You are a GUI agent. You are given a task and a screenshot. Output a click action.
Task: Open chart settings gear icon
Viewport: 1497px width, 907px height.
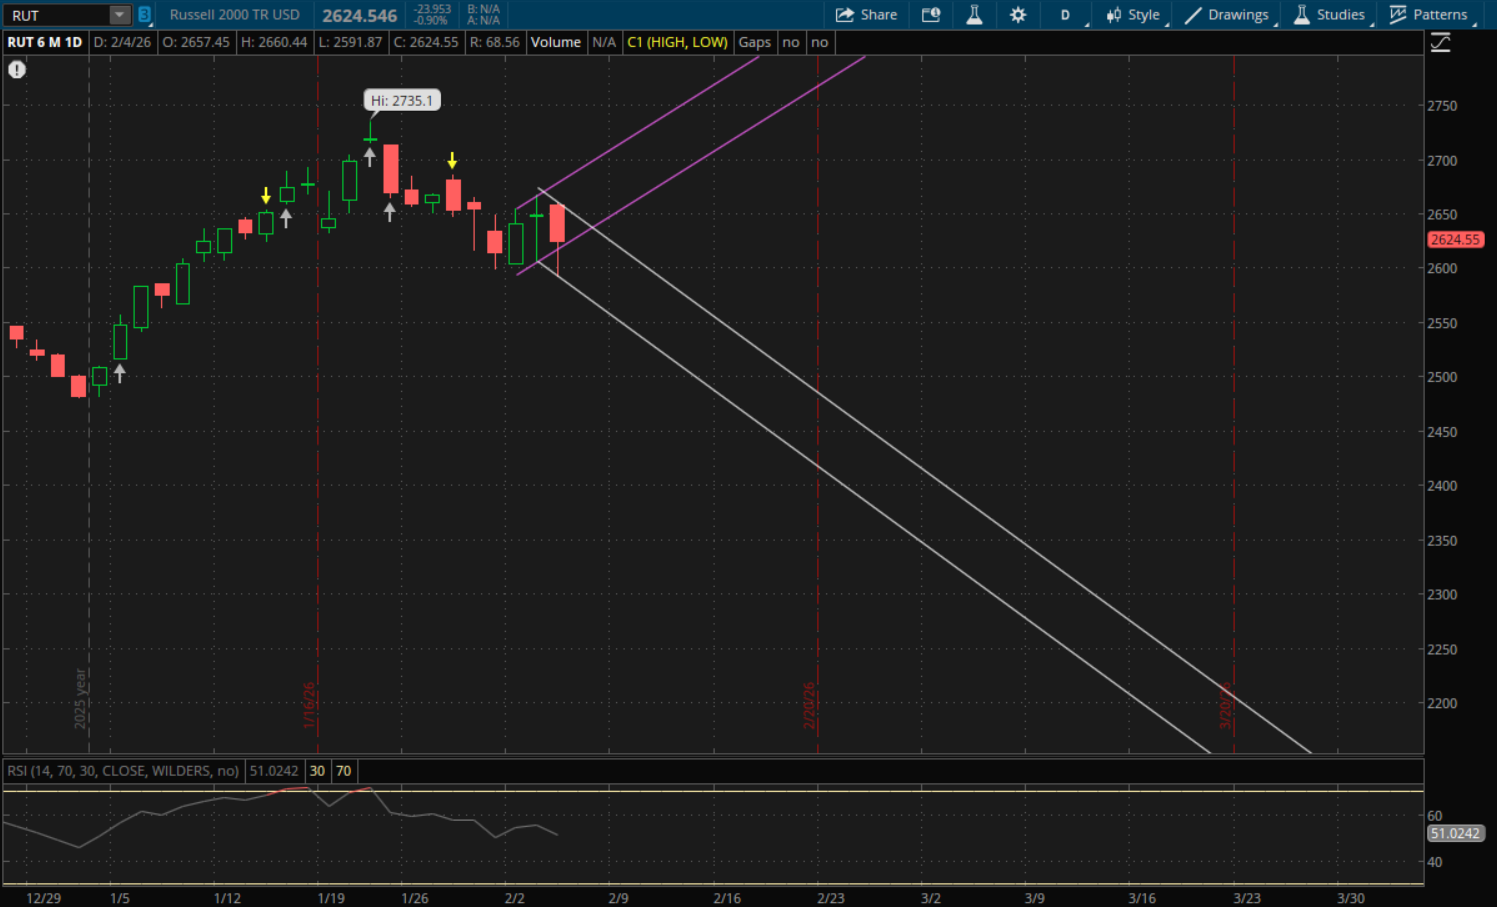1018,15
